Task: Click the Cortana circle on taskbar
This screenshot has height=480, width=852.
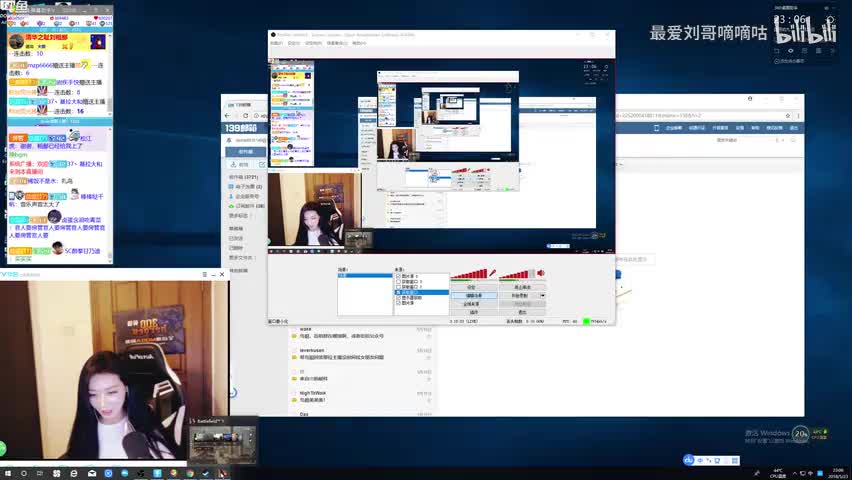Action: [x=23, y=473]
